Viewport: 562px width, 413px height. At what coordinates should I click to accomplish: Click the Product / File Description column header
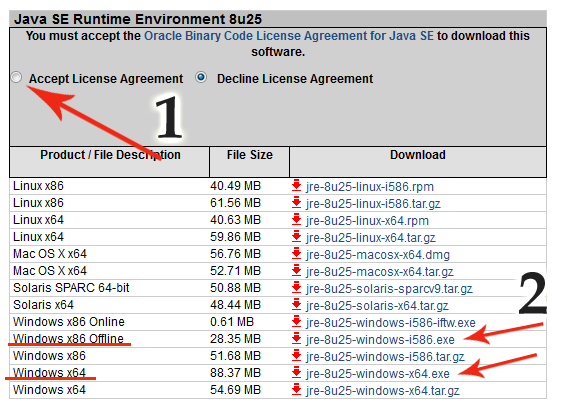[110, 162]
